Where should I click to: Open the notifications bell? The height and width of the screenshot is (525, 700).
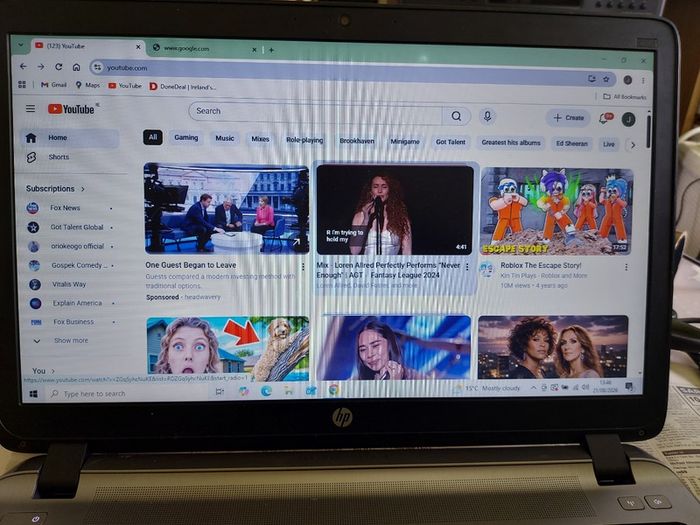pyautogui.click(x=605, y=118)
